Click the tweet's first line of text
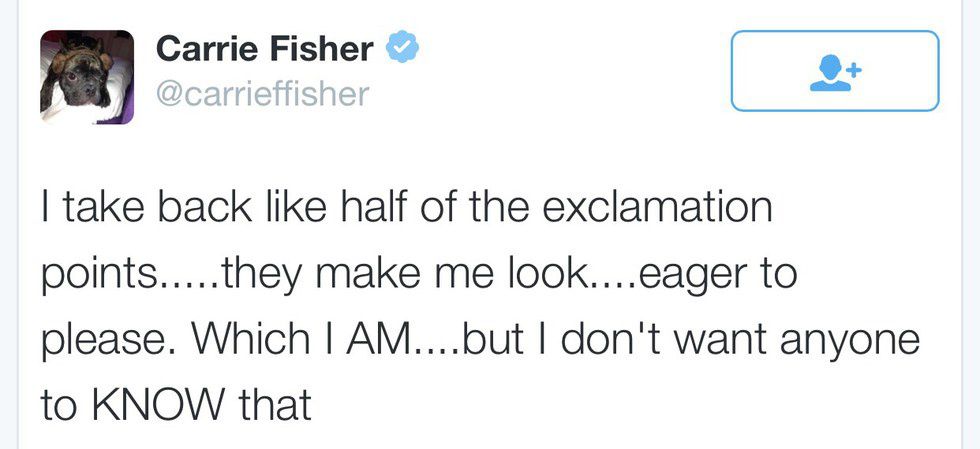The height and width of the screenshot is (449, 980). coord(407,209)
